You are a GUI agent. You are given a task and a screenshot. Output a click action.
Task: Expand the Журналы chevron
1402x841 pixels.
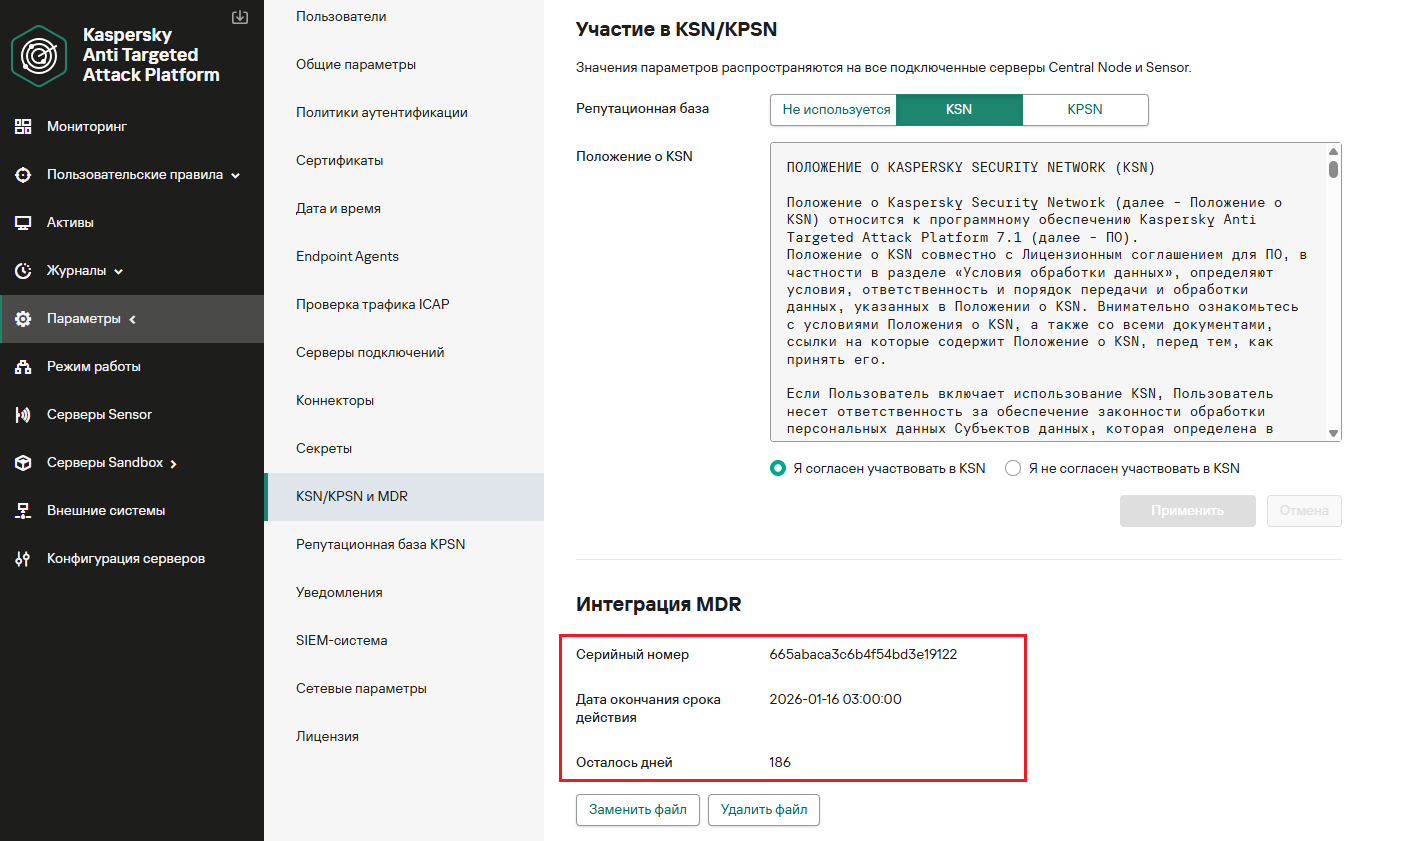pyautogui.click(x=118, y=272)
